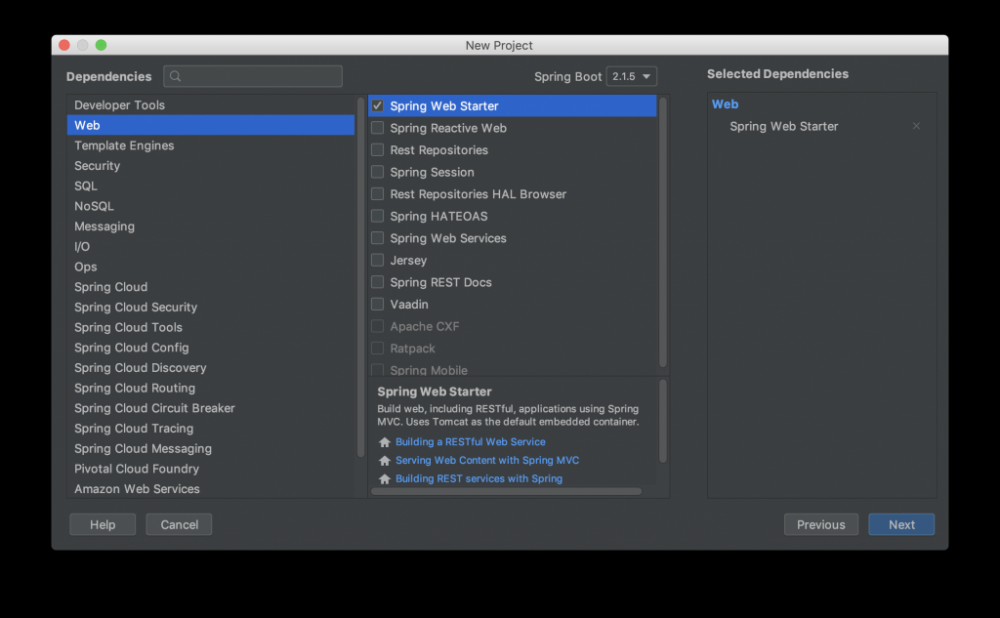Click the search magnifier icon in dependencies field
This screenshot has width=1000, height=618.
point(175,76)
